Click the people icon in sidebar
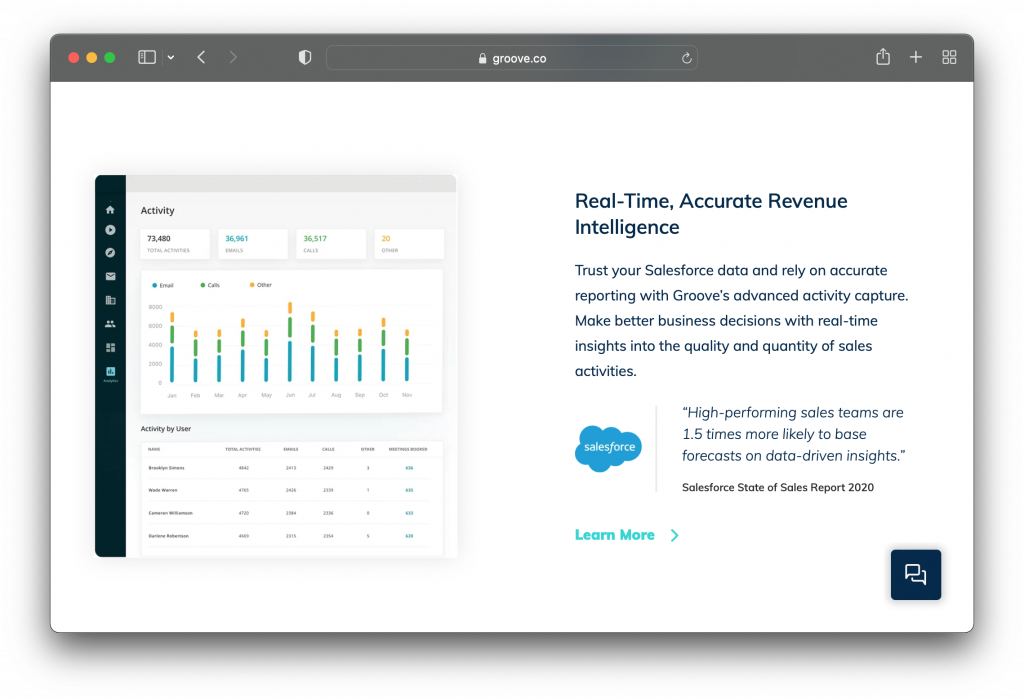 pyautogui.click(x=110, y=324)
